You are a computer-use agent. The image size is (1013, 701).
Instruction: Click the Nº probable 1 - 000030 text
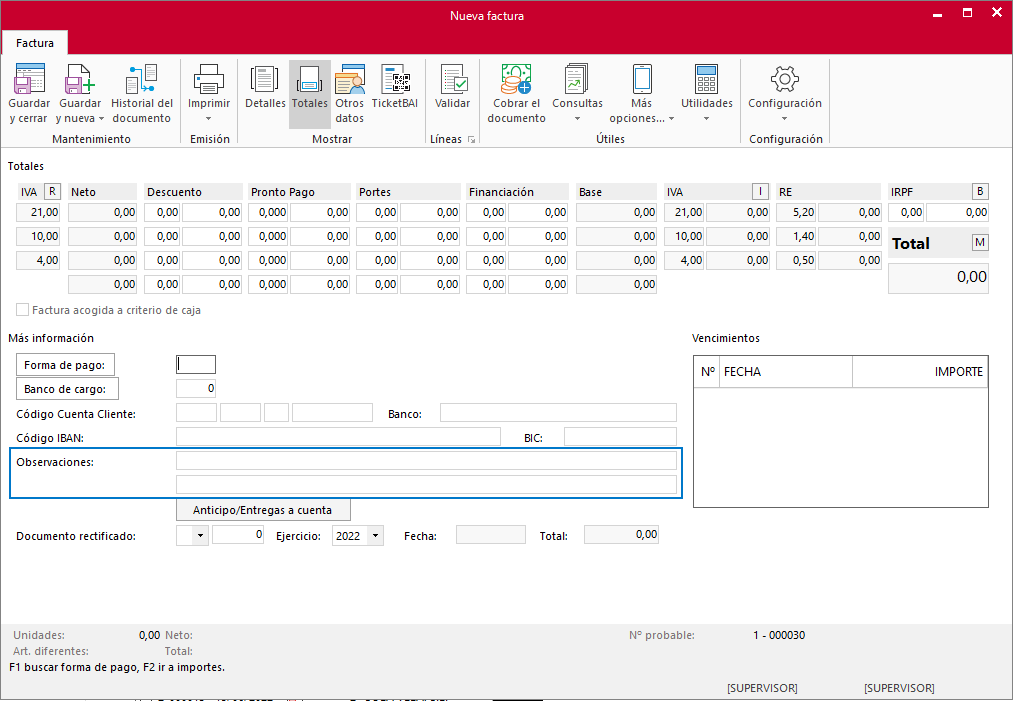coord(779,635)
